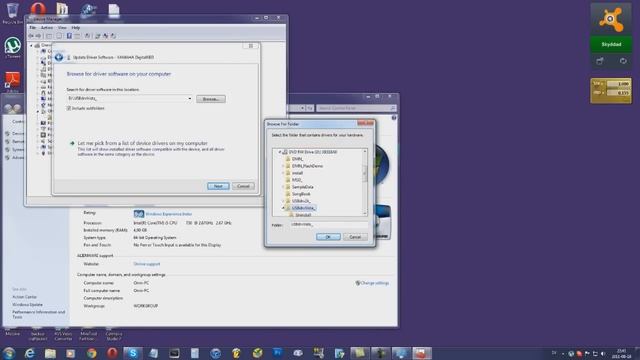Open Opera from the taskbar

coord(112,353)
